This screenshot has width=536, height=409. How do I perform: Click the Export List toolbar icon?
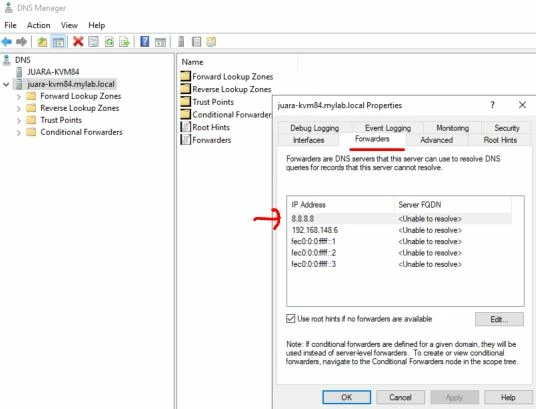pos(124,42)
